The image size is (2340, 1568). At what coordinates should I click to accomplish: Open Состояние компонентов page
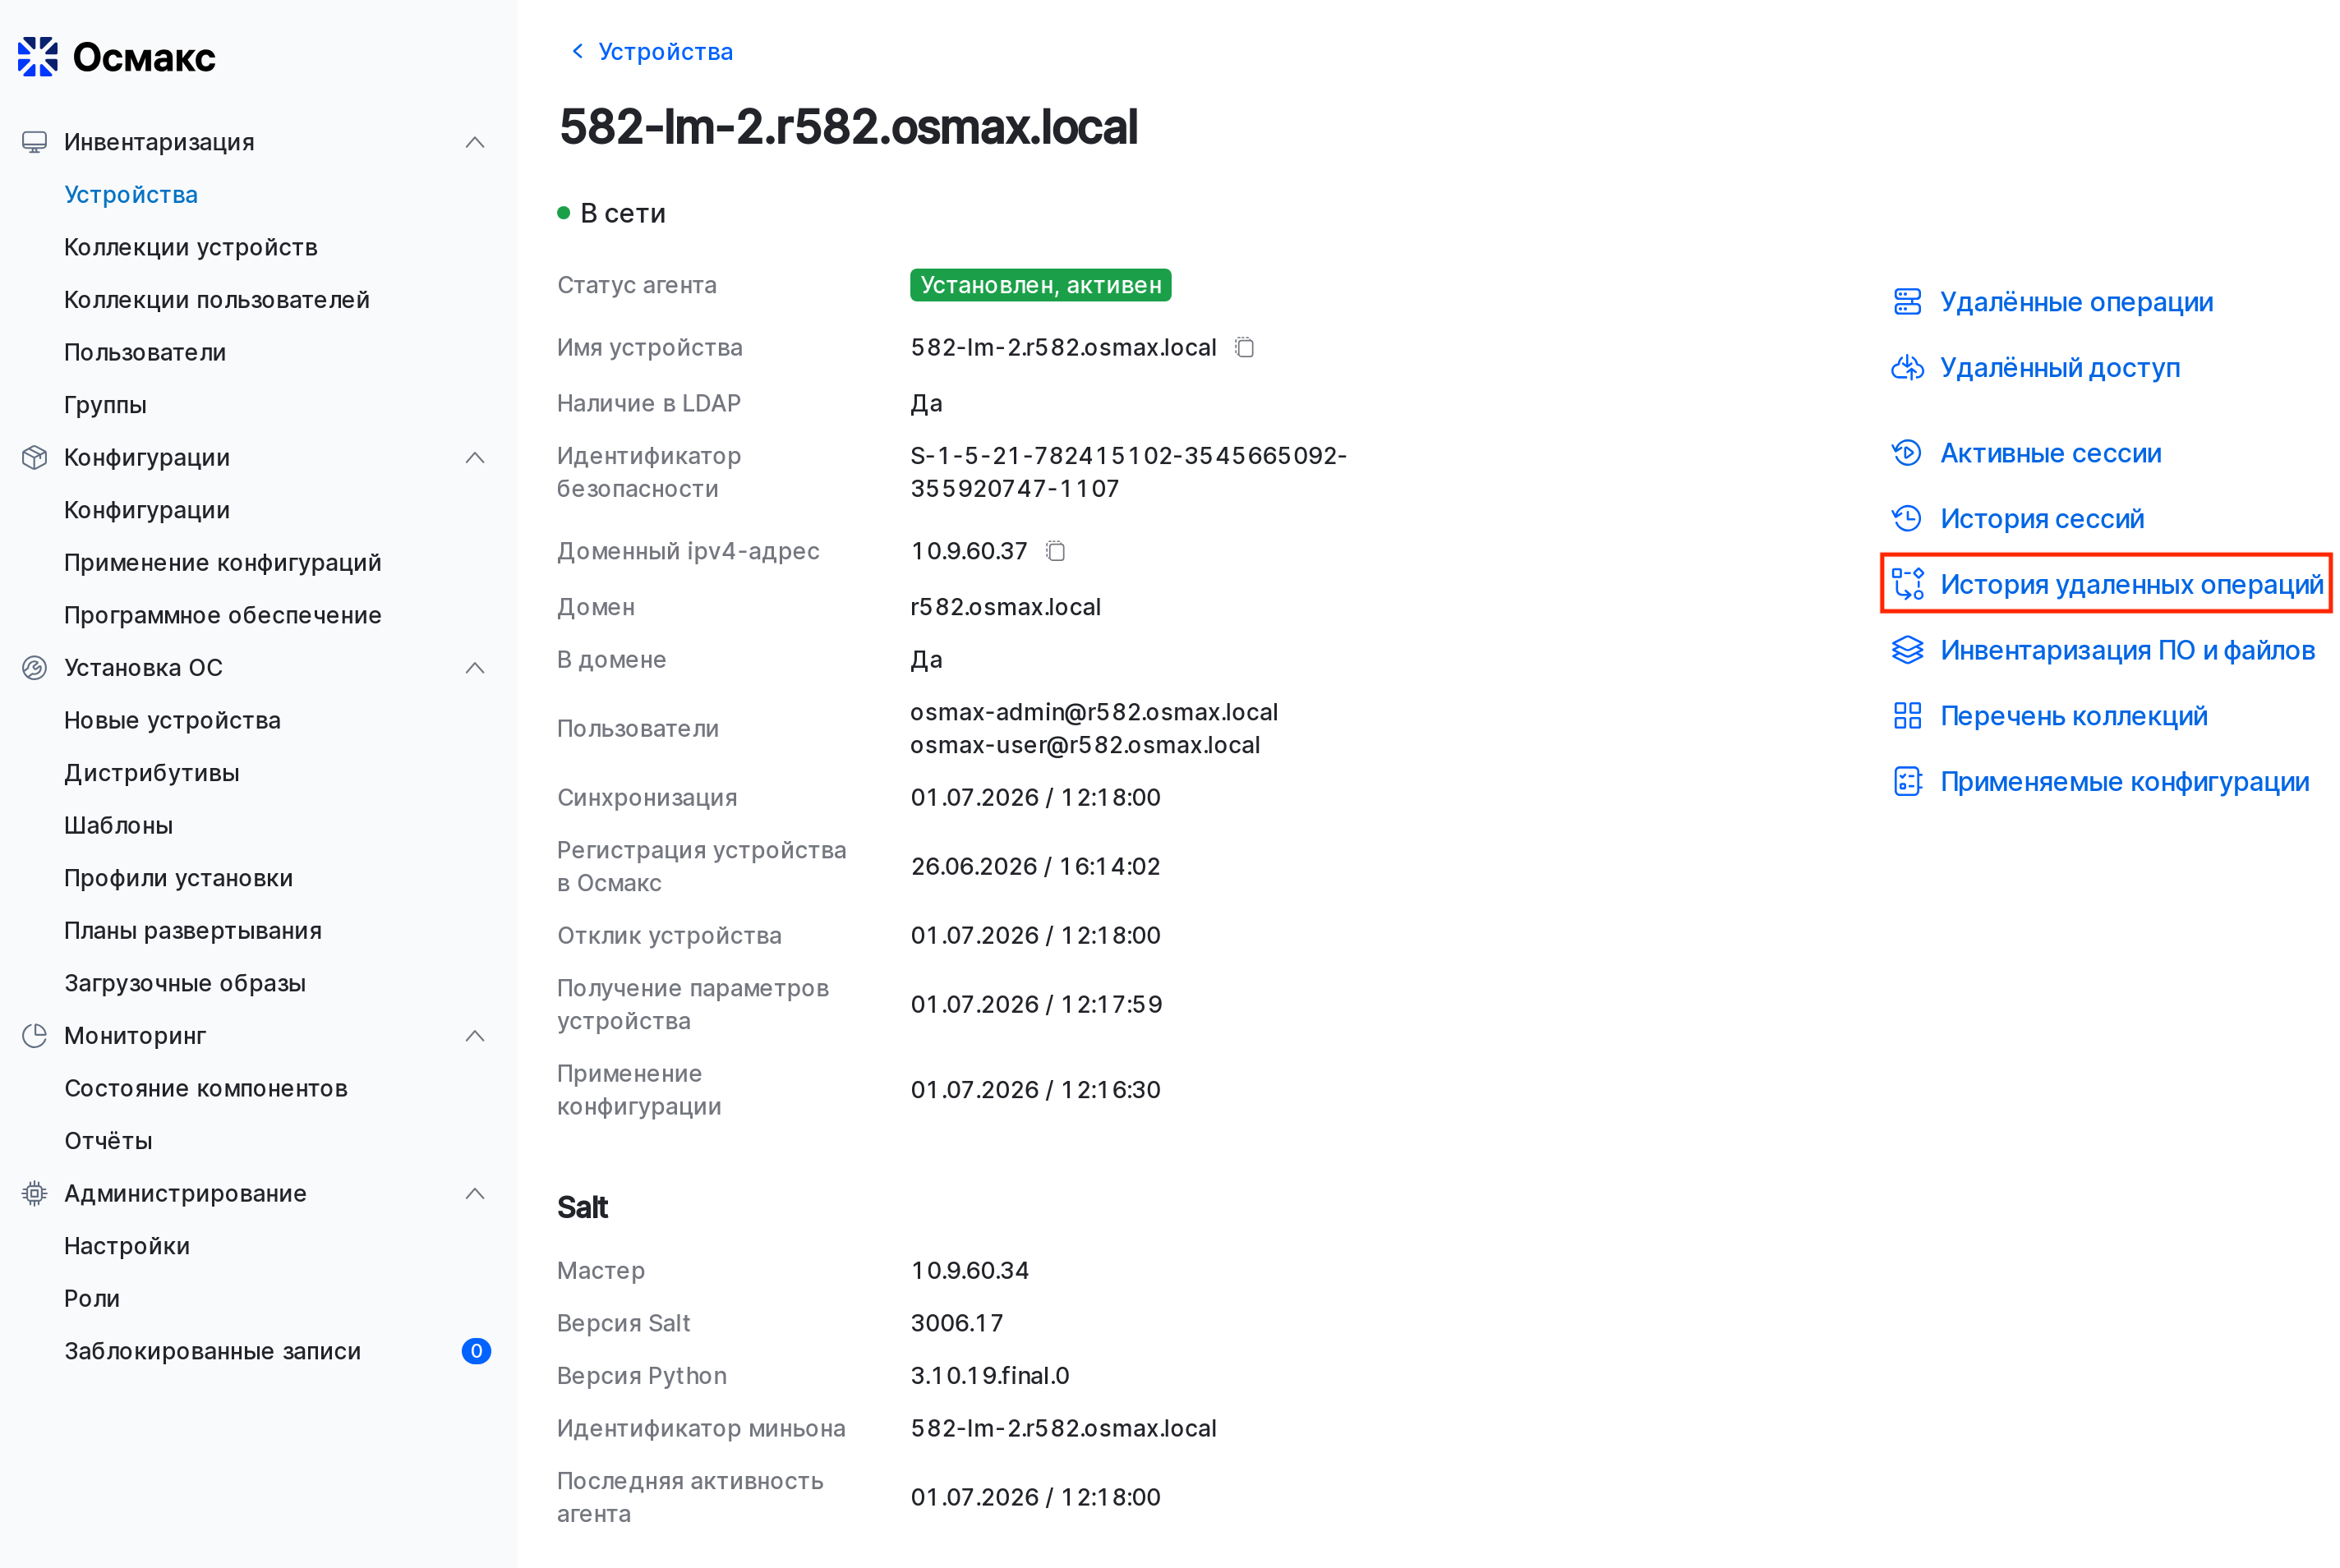[x=205, y=1088]
